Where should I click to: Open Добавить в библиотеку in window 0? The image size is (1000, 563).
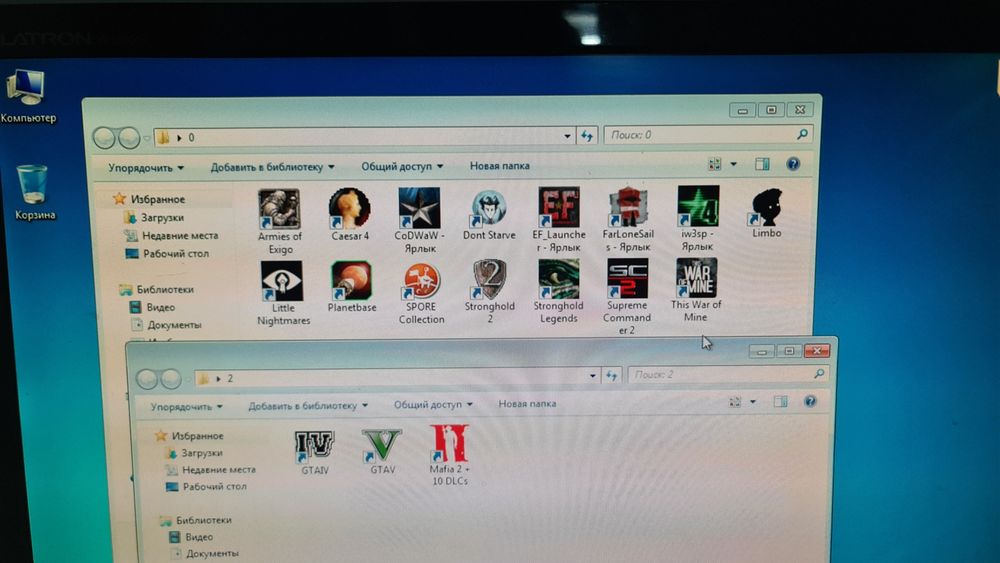point(272,167)
